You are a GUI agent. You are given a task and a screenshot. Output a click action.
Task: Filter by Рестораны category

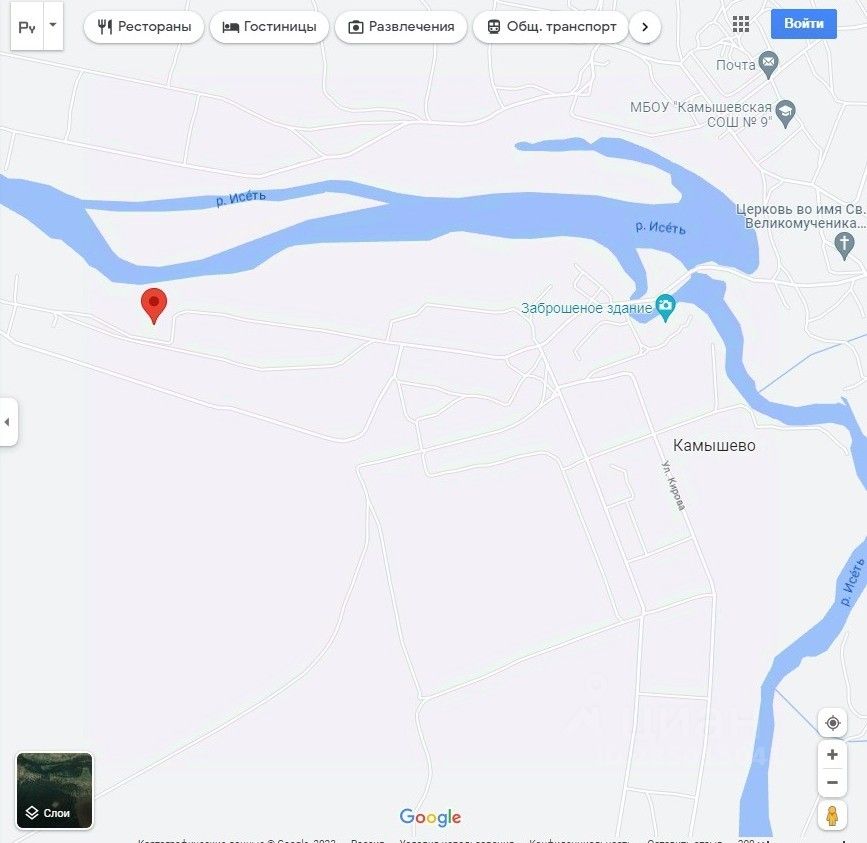144,27
